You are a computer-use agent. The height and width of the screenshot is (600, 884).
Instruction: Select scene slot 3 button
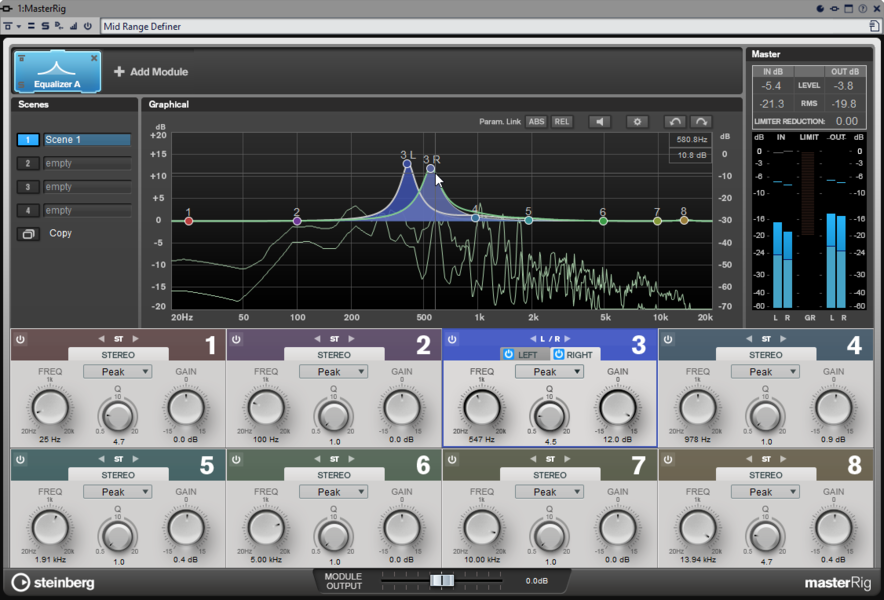[x=28, y=187]
